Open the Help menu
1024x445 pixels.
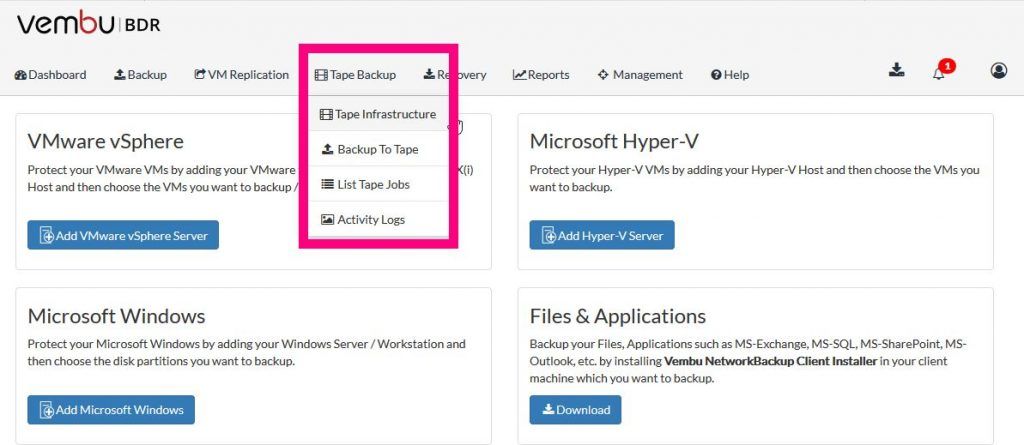pyautogui.click(x=730, y=74)
